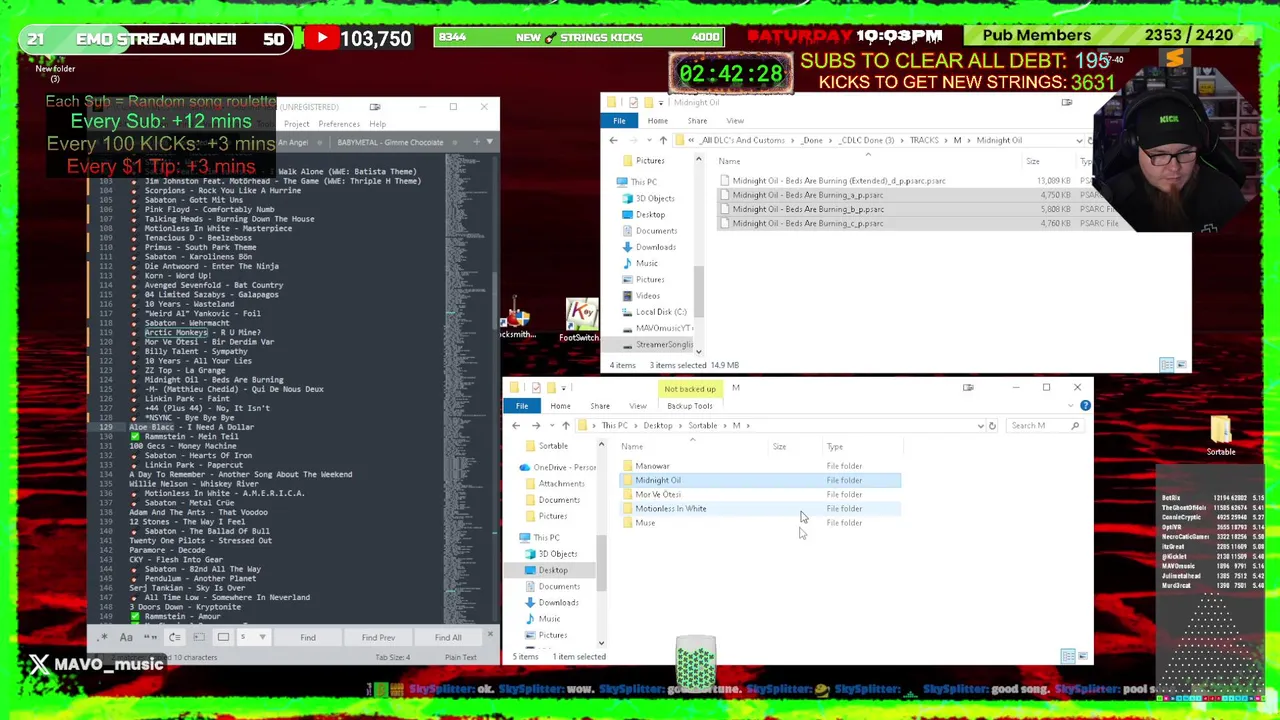Click Plain Text syntax in Sublime status bar
Viewport: 1280px width, 720px height.
point(460,657)
